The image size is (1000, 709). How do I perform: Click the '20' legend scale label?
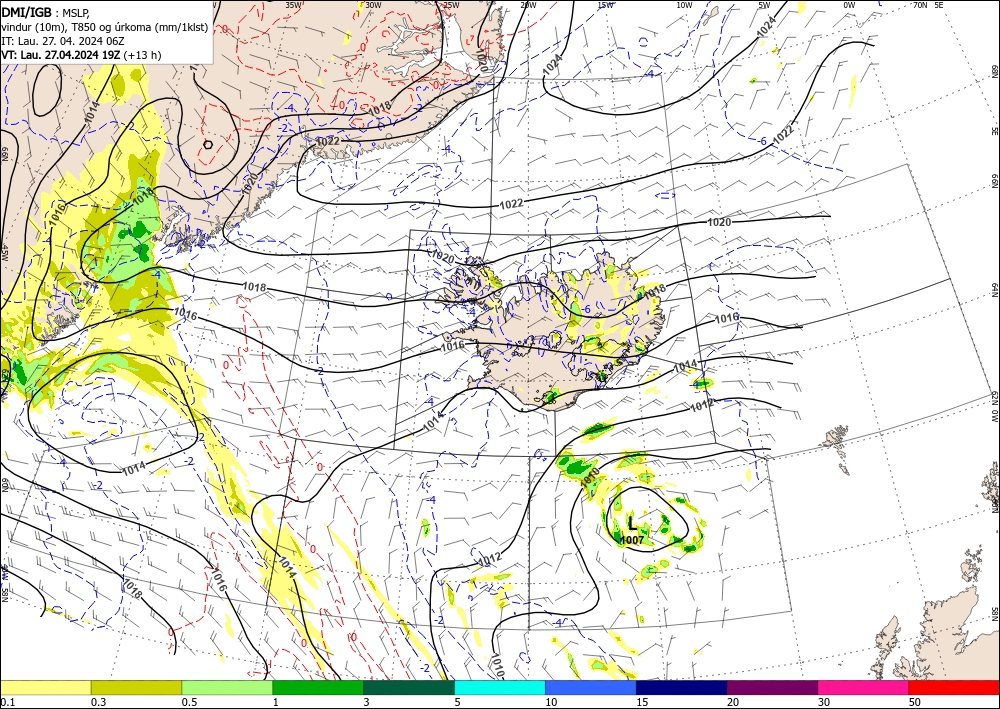733,702
